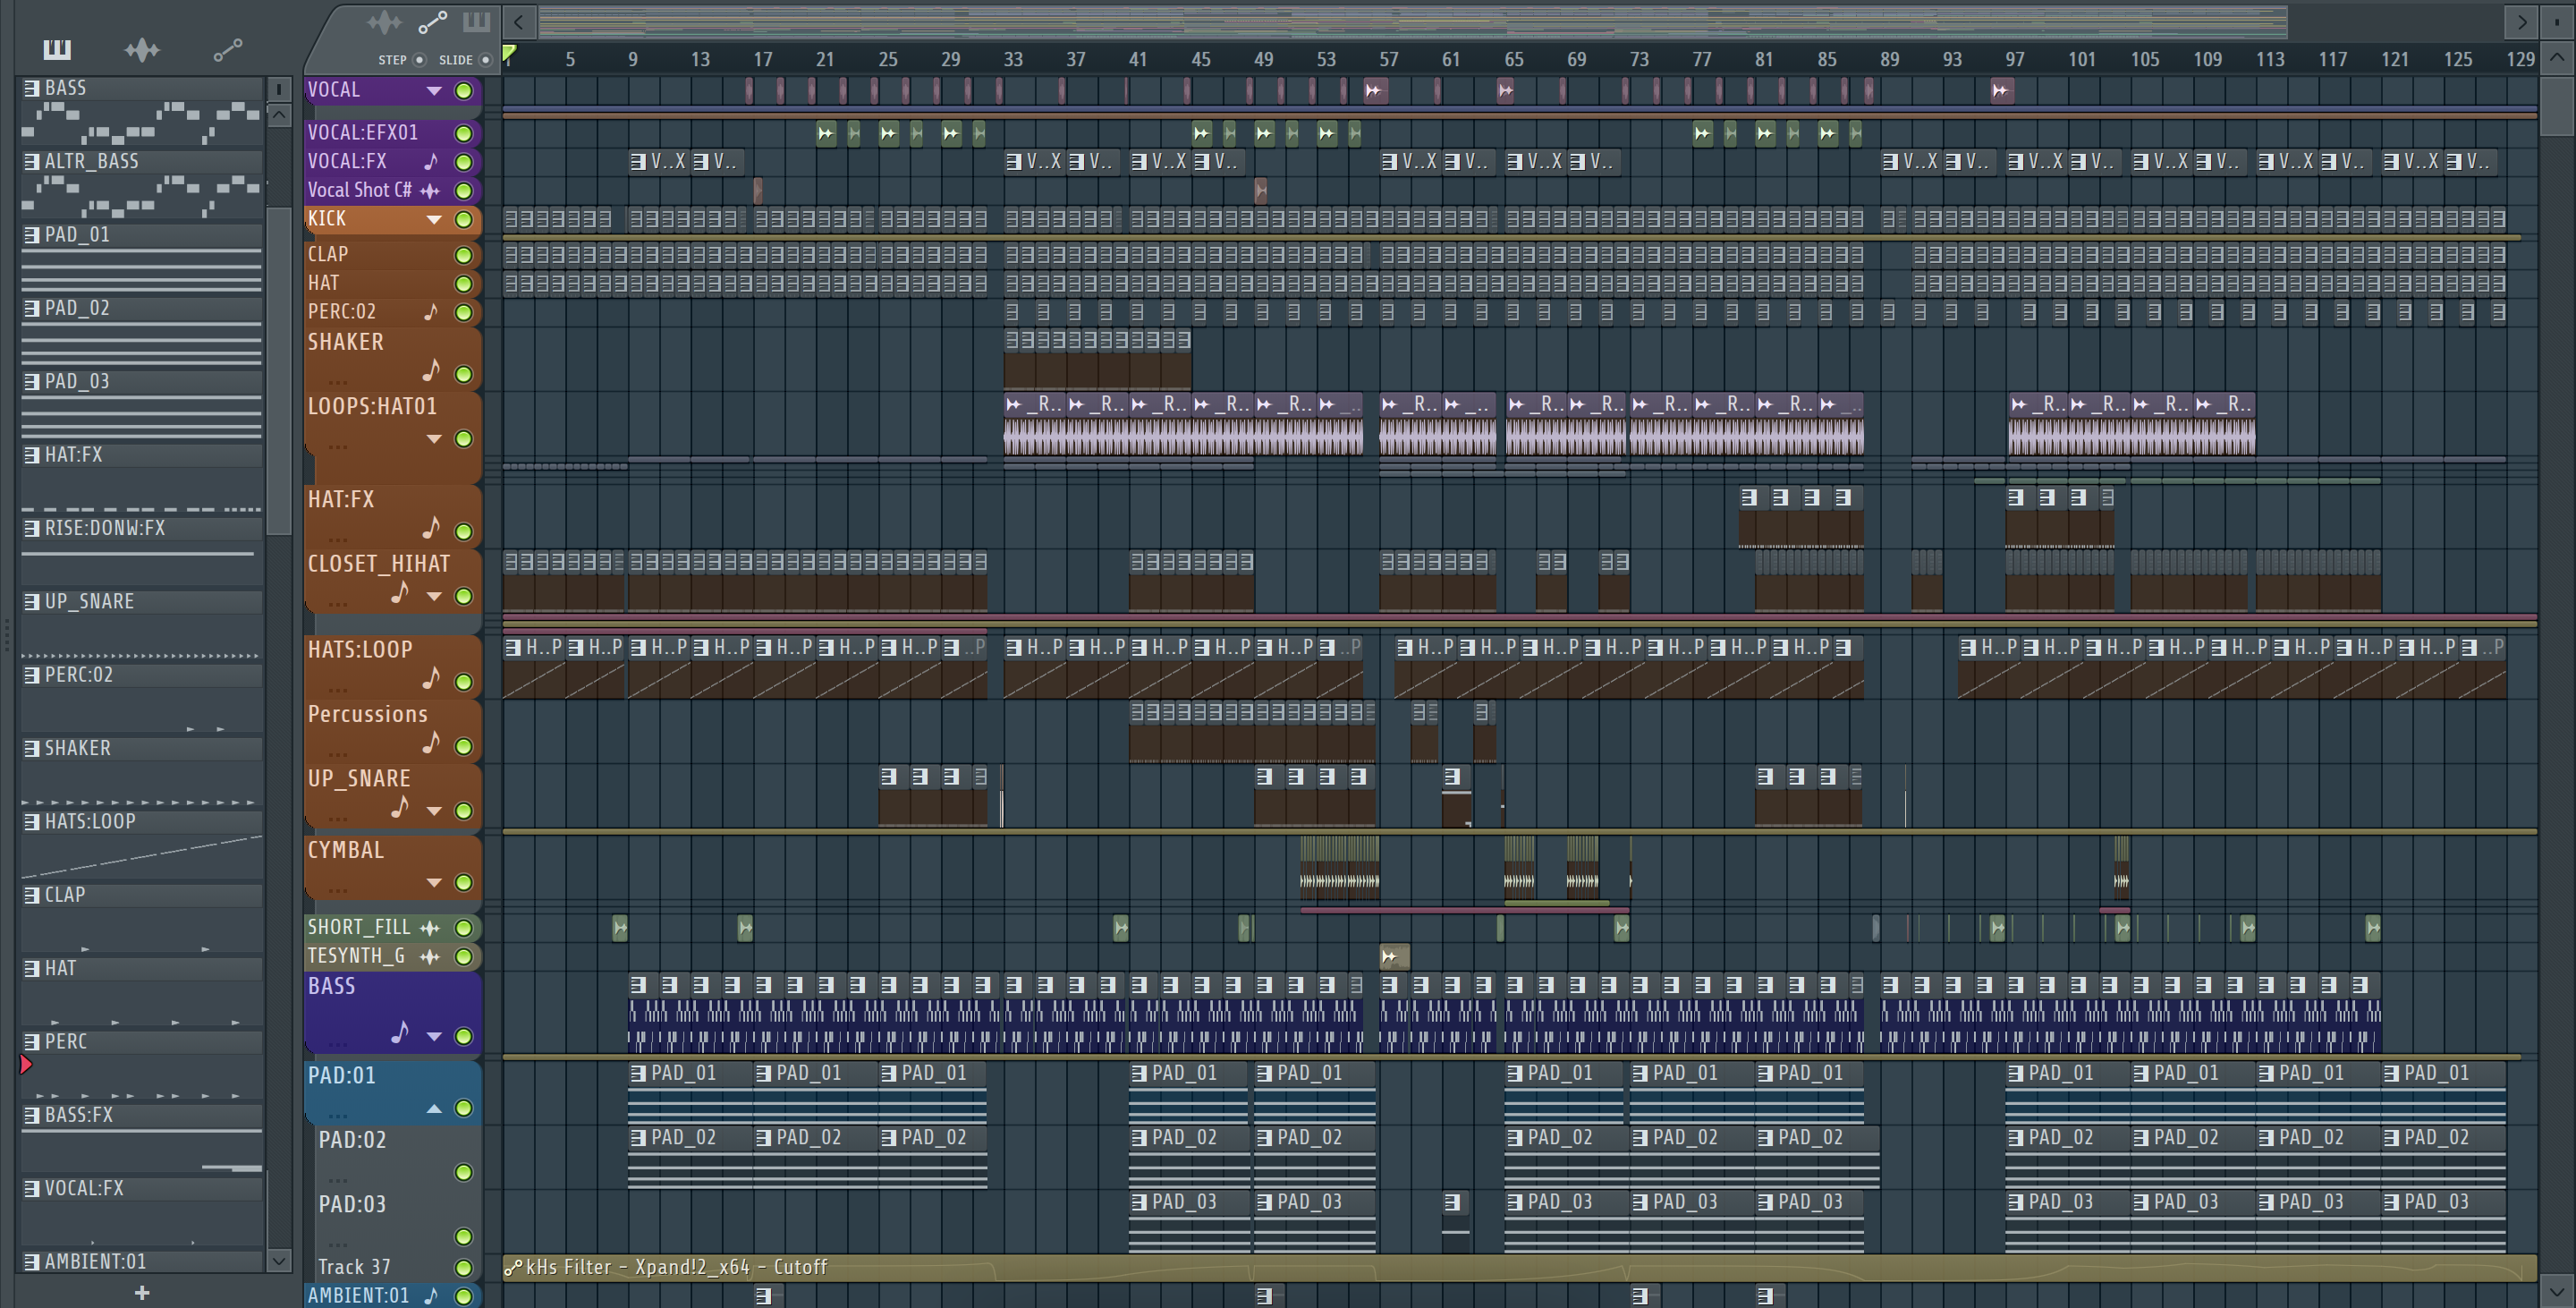Select audio clip focus above track headers
2576x1308 pixels.
tap(384, 21)
